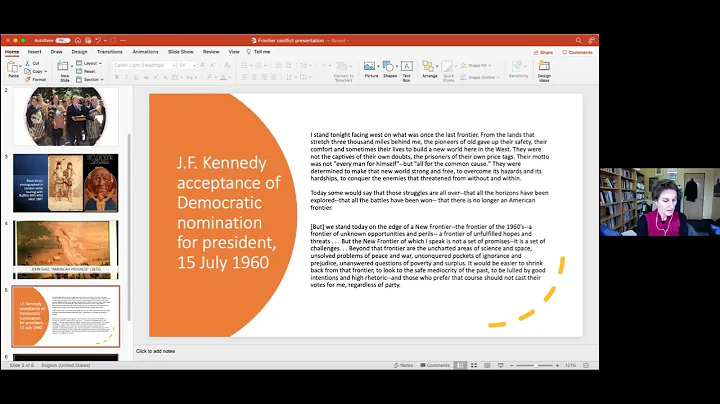Toggle Notes pane in status bar
Screen dimensions: 720x404
(x=404, y=365)
